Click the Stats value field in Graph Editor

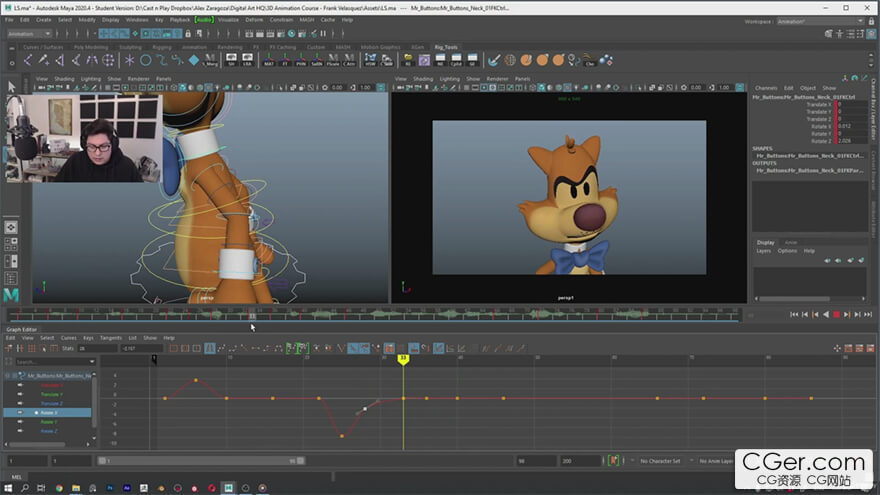coord(97,349)
